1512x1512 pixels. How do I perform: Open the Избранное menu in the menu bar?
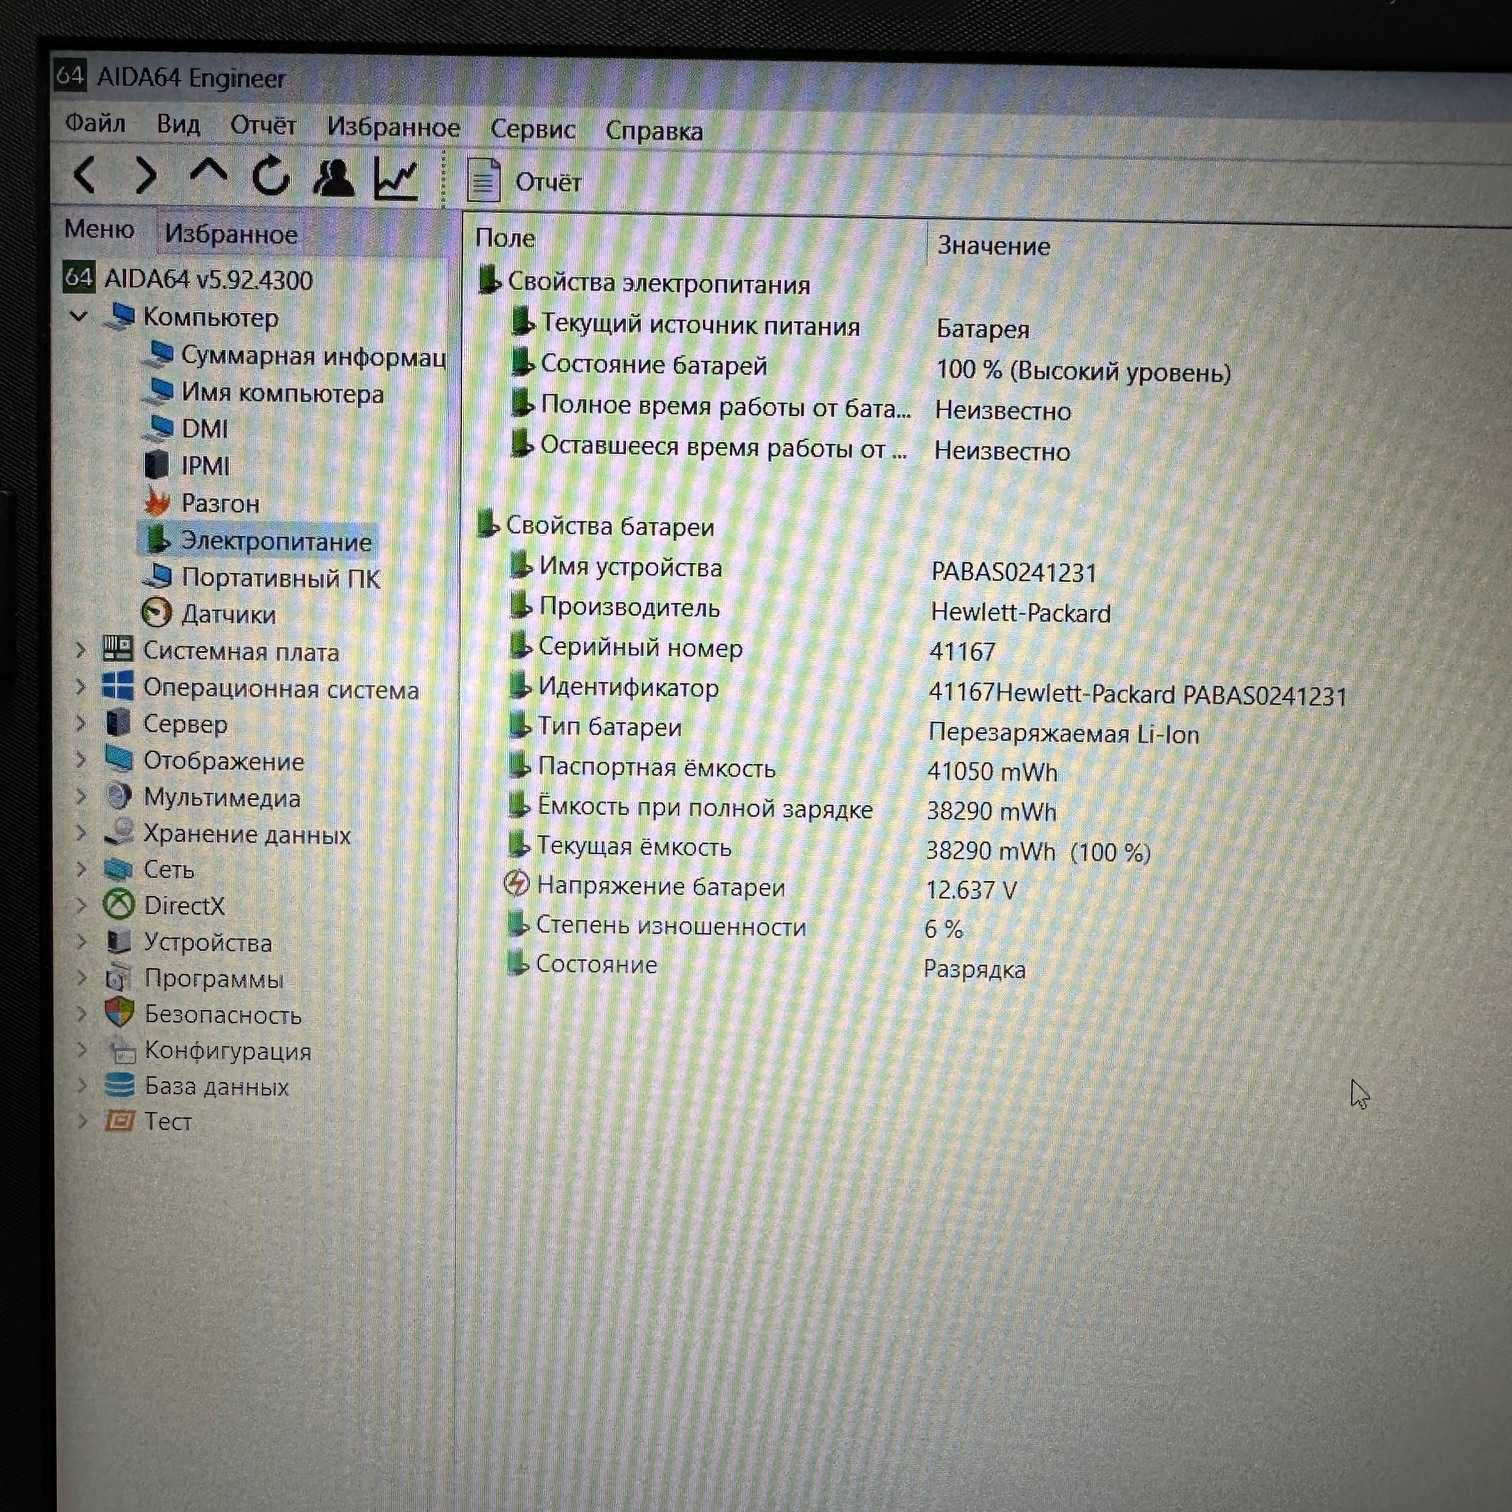click(393, 127)
